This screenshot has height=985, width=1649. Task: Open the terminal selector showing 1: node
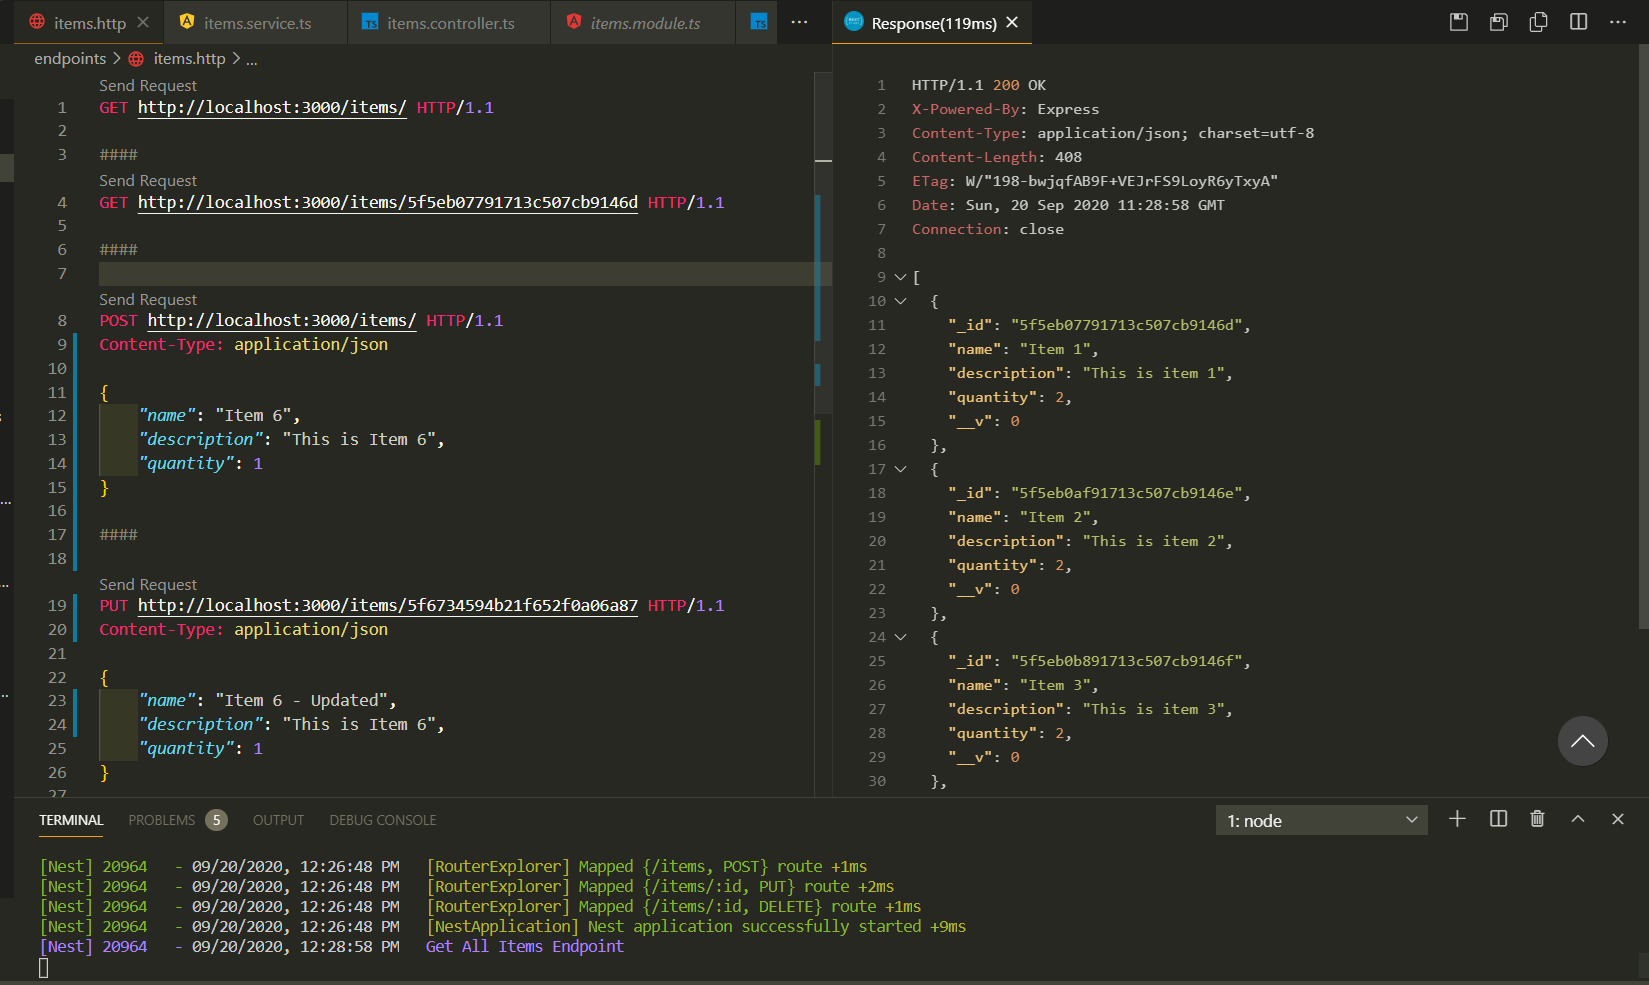[x=1321, y=820]
